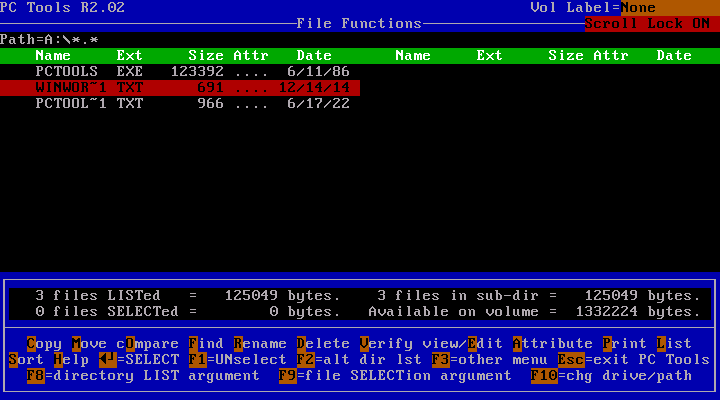This screenshot has width=720, height=400.
Task: Click the PC Tools R2.02 title
Action: [62, 8]
